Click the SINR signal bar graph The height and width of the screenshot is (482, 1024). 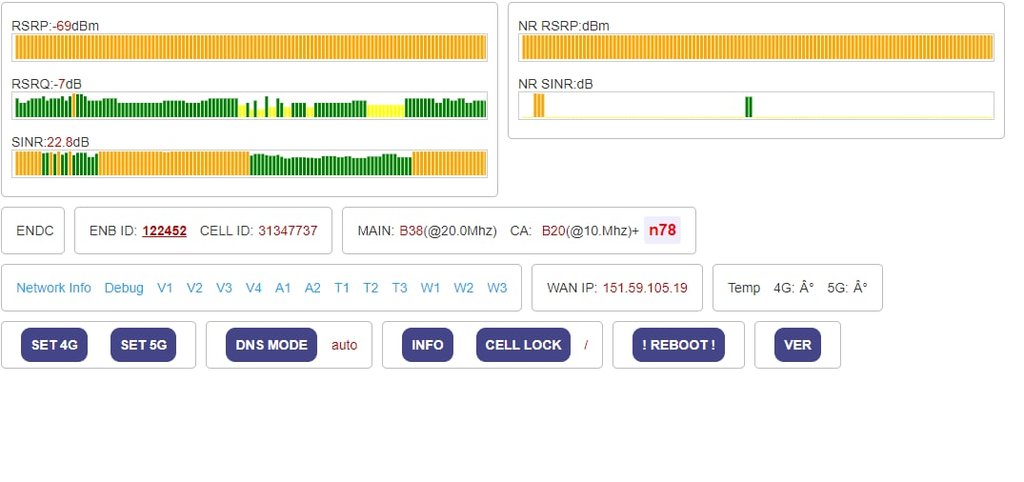pyautogui.click(x=249, y=163)
